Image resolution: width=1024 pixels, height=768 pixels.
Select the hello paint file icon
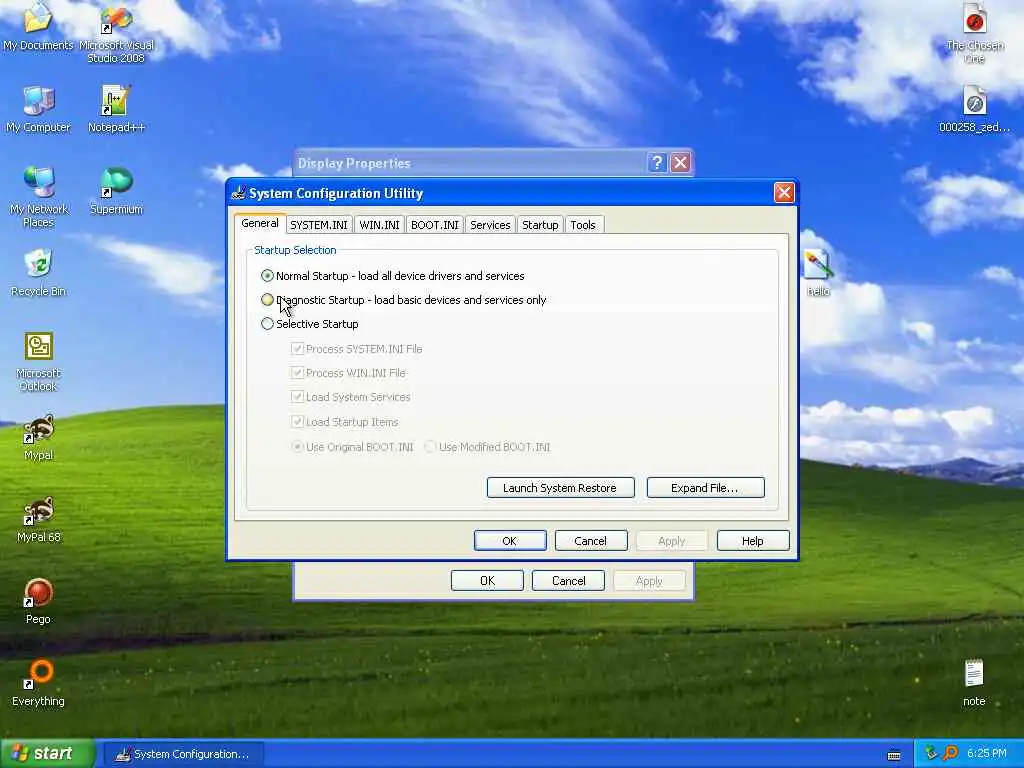click(818, 272)
